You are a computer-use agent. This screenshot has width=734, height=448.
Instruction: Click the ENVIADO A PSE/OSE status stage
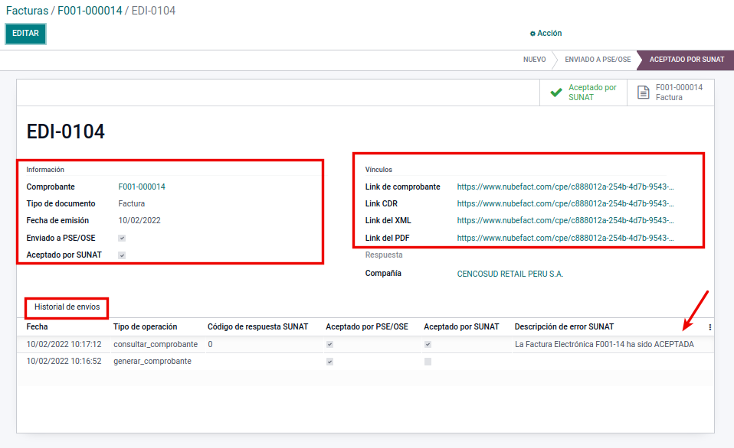pyautogui.click(x=597, y=60)
